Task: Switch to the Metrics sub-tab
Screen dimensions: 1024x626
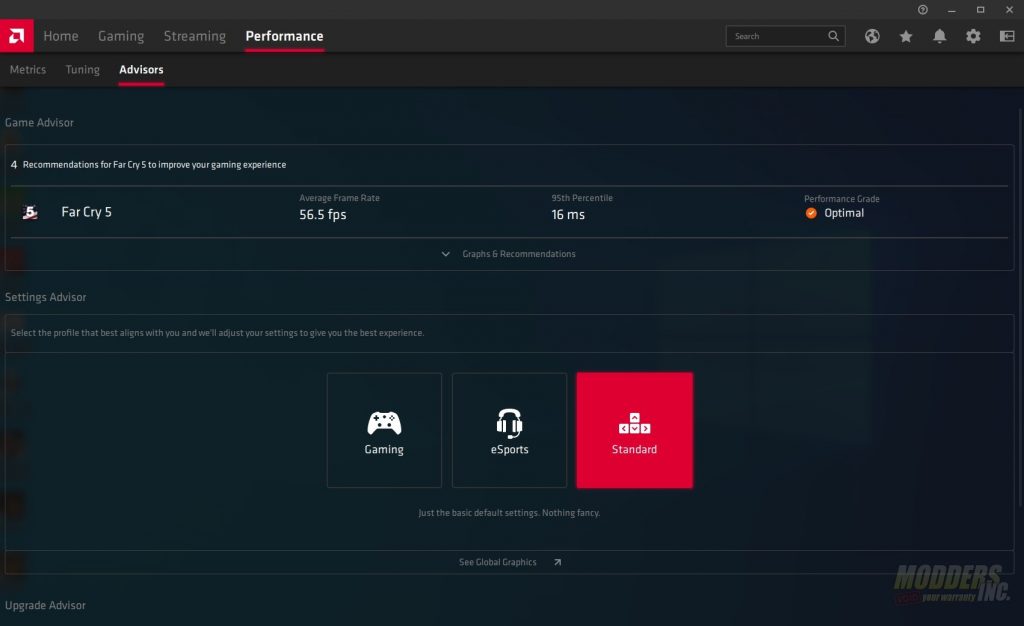Action: [x=27, y=69]
